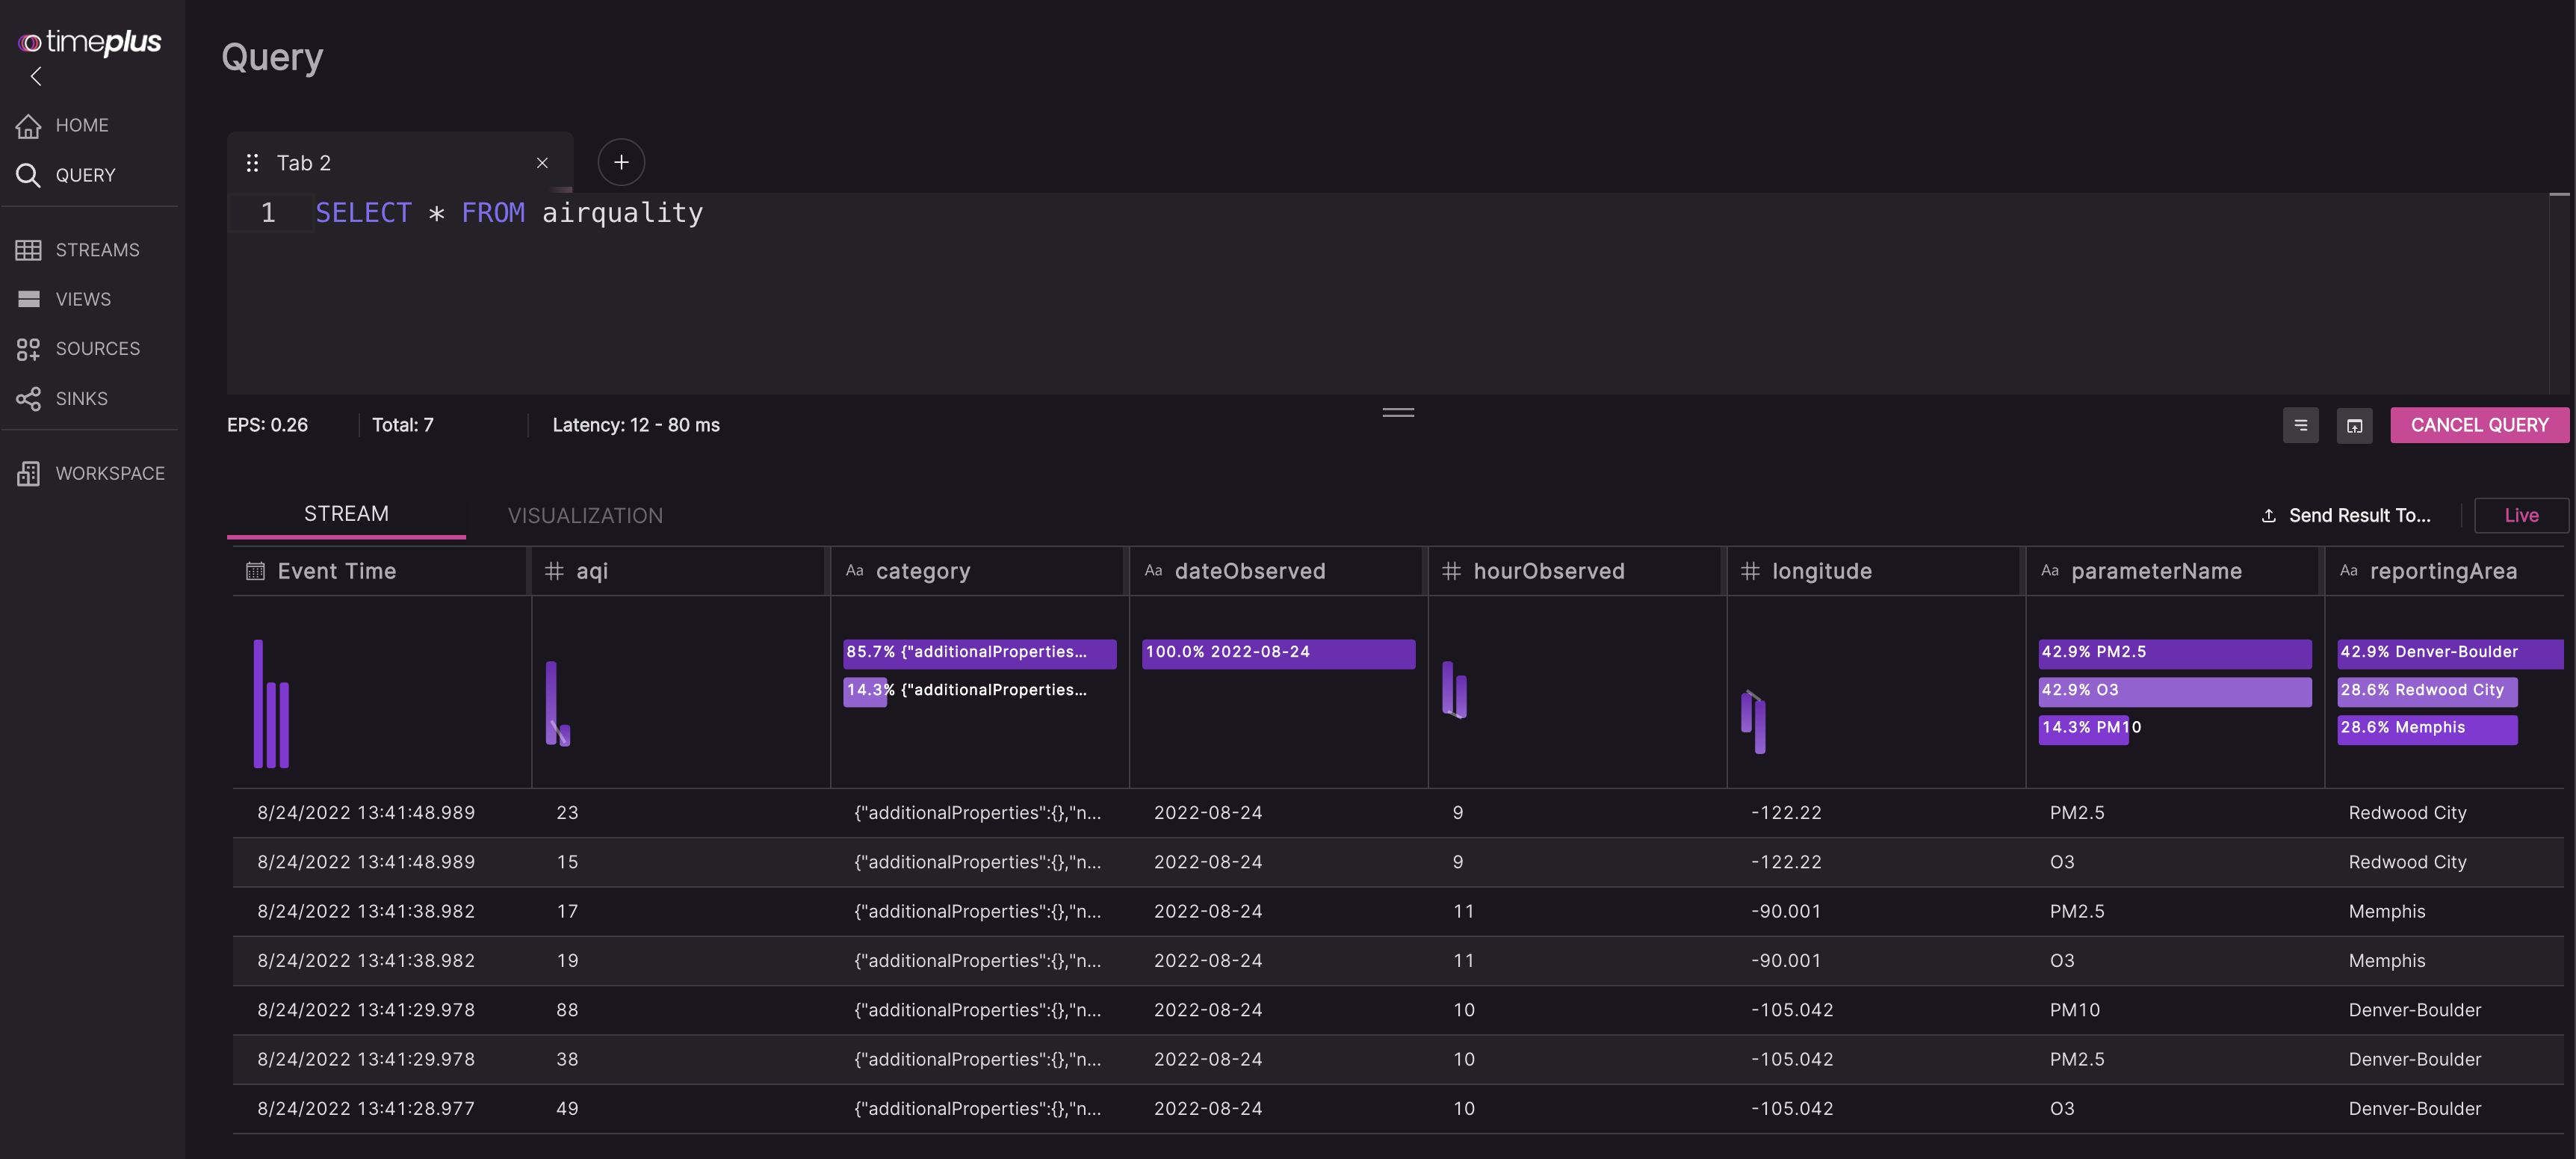Image resolution: width=2576 pixels, height=1159 pixels.
Task: Click the aqi column header
Action: pyautogui.click(x=592, y=571)
